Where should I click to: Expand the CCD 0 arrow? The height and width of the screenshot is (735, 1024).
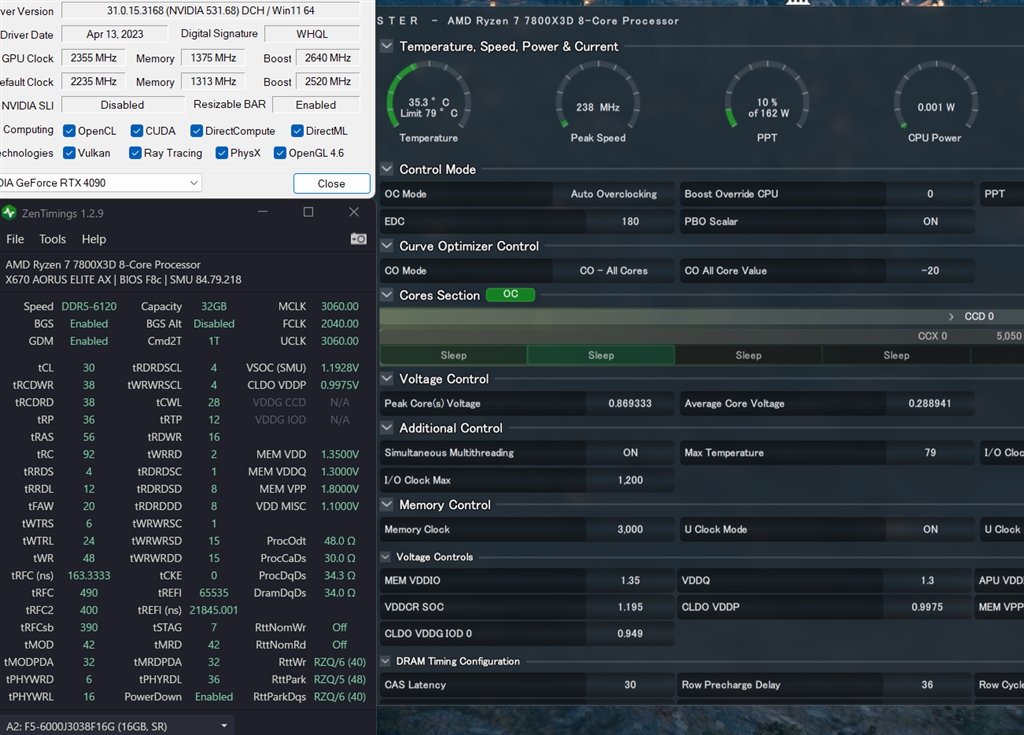tap(951, 316)
